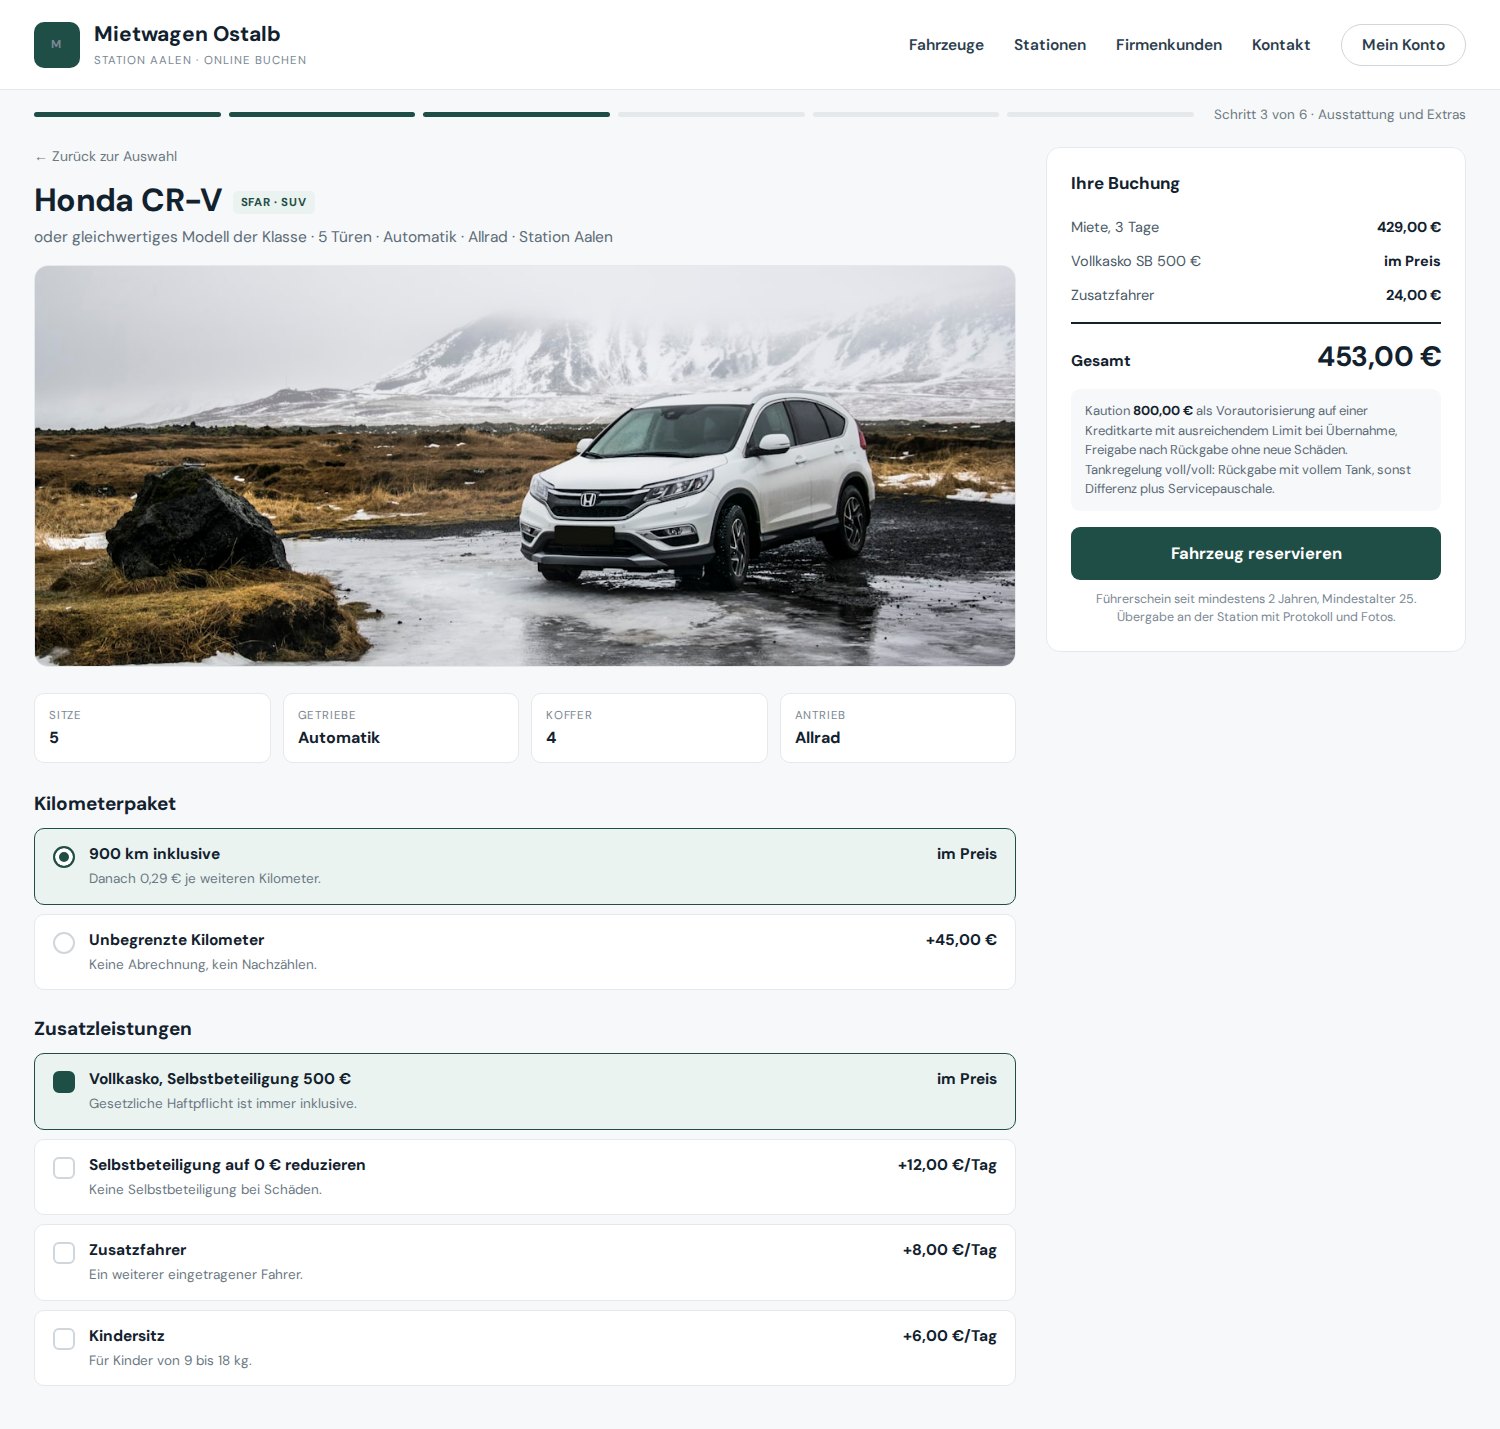Viewport: 1500px width, 1429px height.
Task: Check the Kindersitz extra checkbox
Action: [x=64, y=1339]
